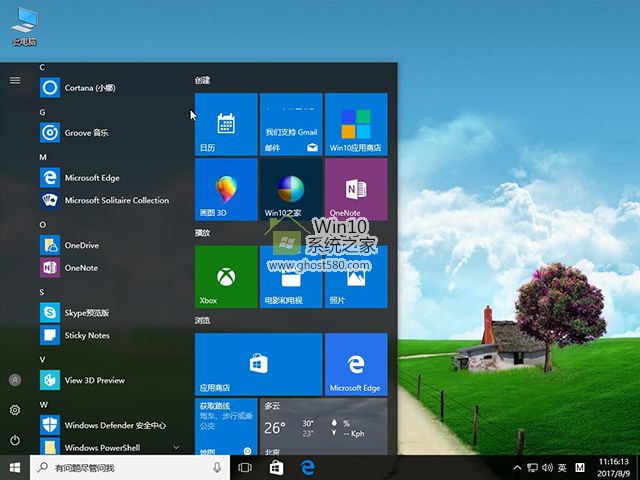Viewport: 640px width, 480px height.
Task: Jump to letter C in app list
Action: (x=42, y=67)
